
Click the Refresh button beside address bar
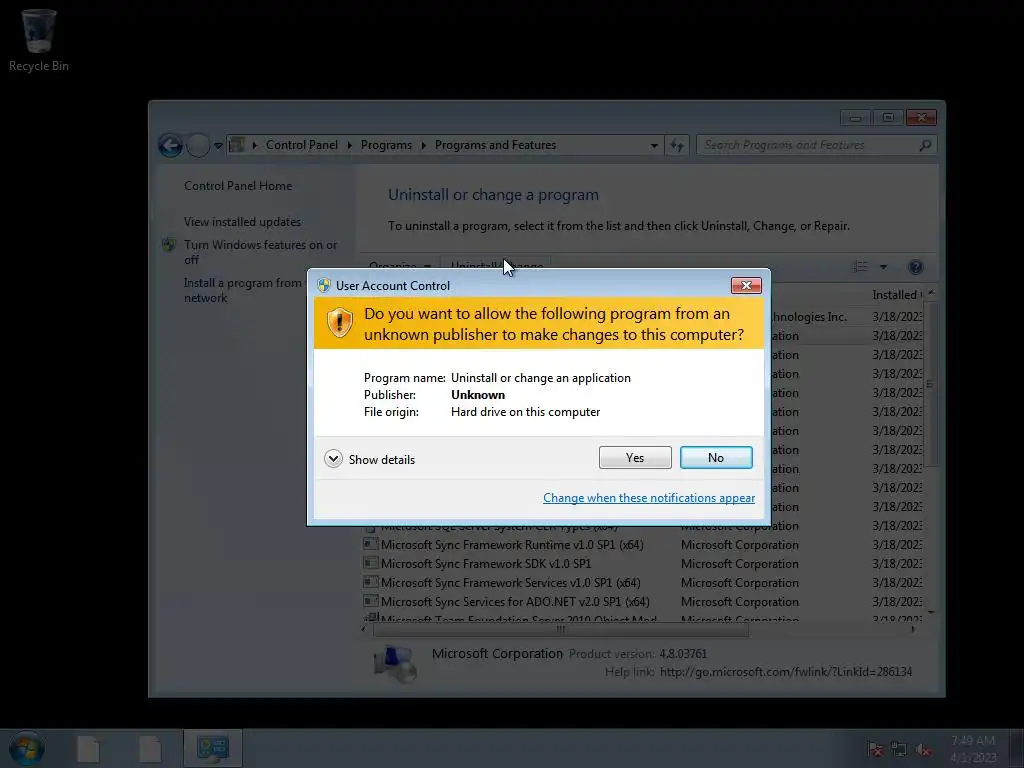coord(677,145)
